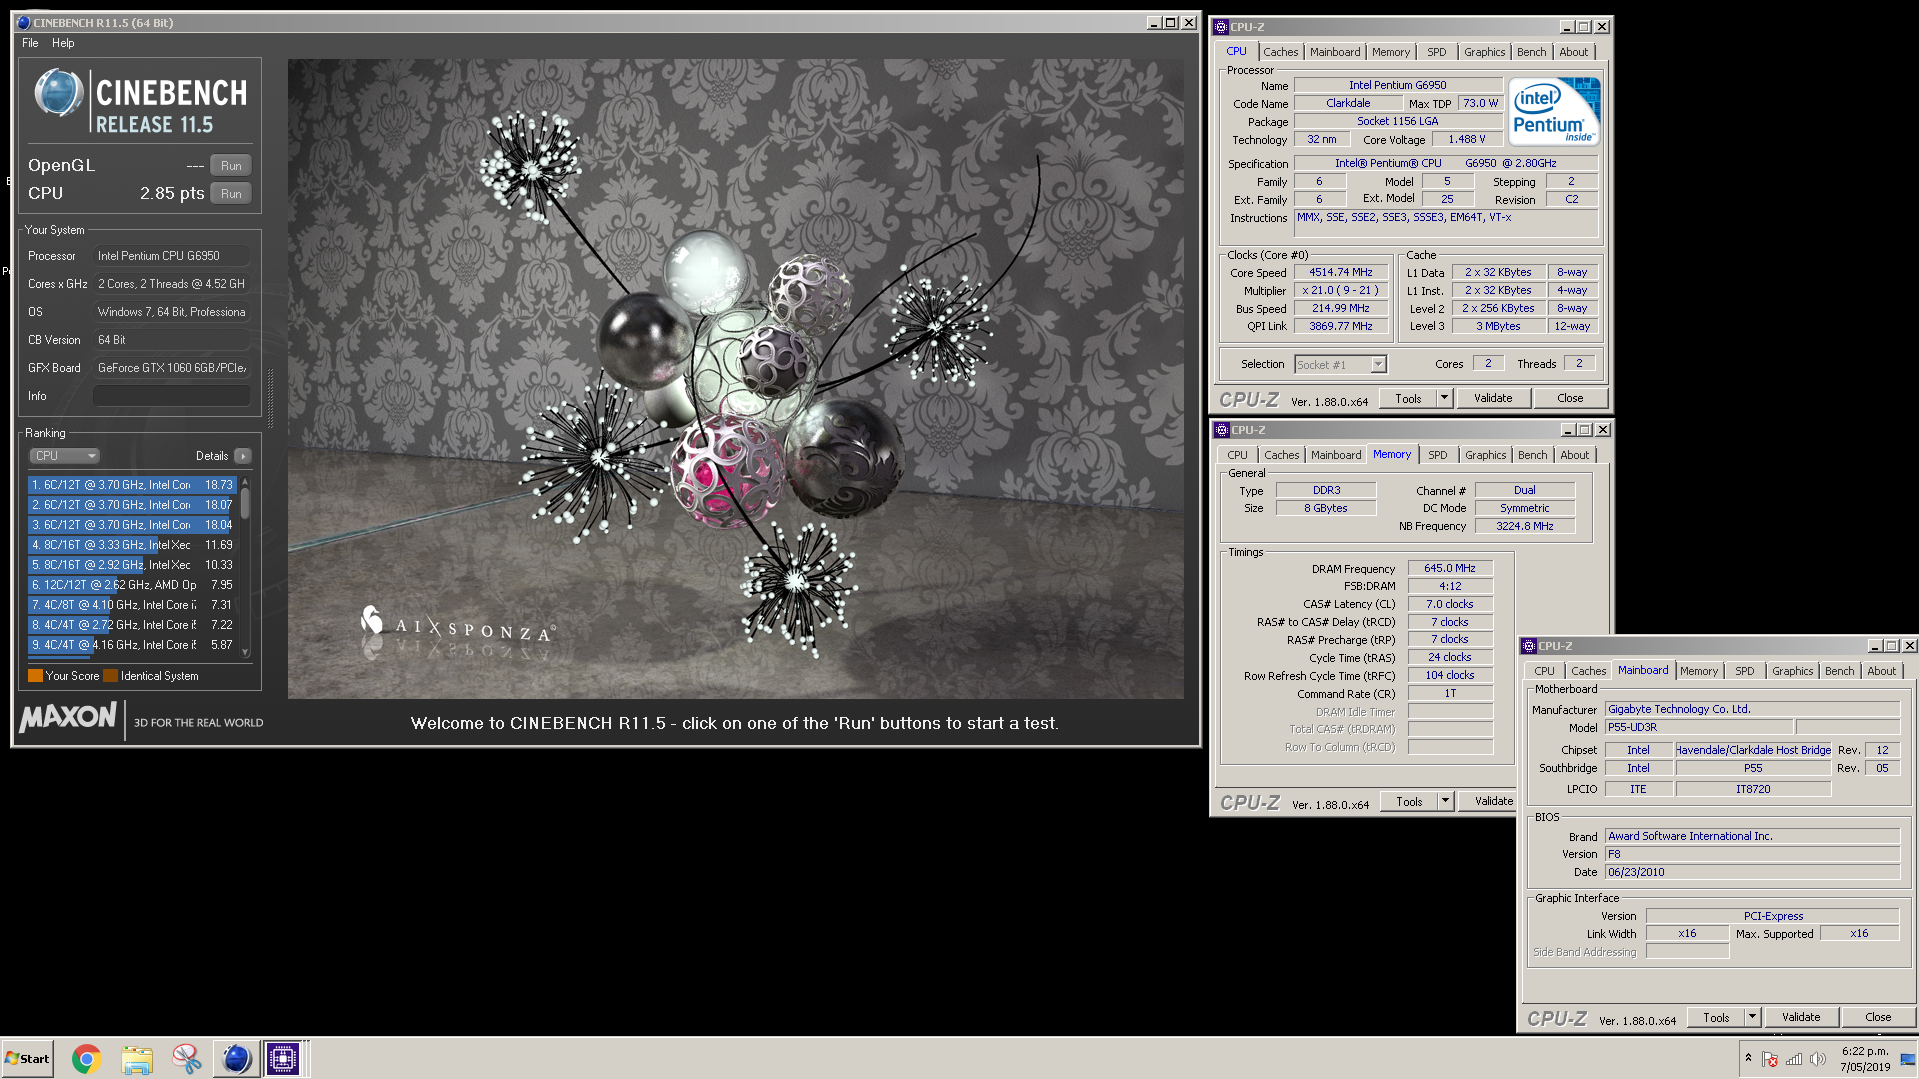1919x1079 pixels.
Task: Switch to CPU tab in Mainboard CPU-Z window
Action: click(x=1544, y=671)
